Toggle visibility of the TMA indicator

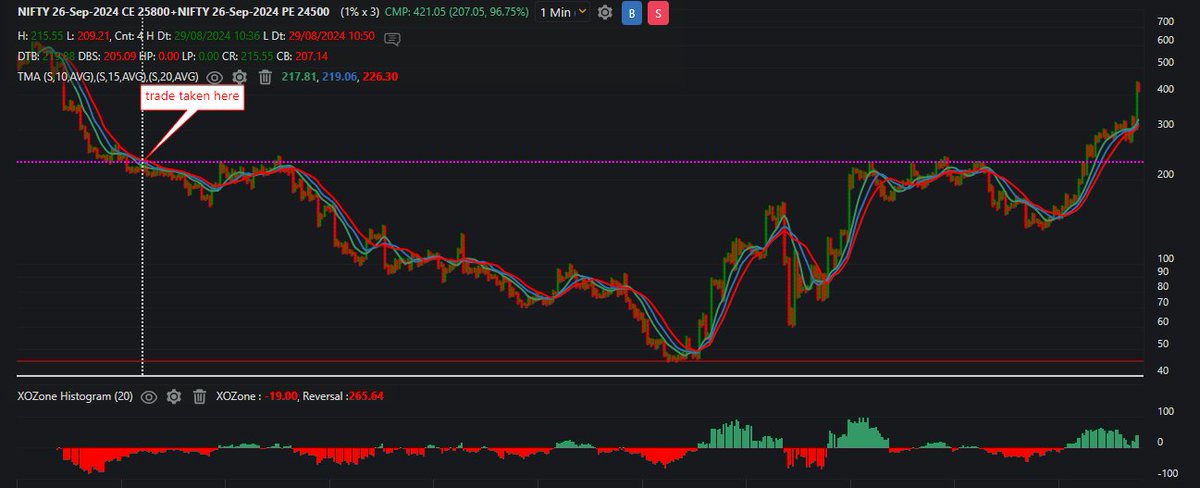[214, 76]
